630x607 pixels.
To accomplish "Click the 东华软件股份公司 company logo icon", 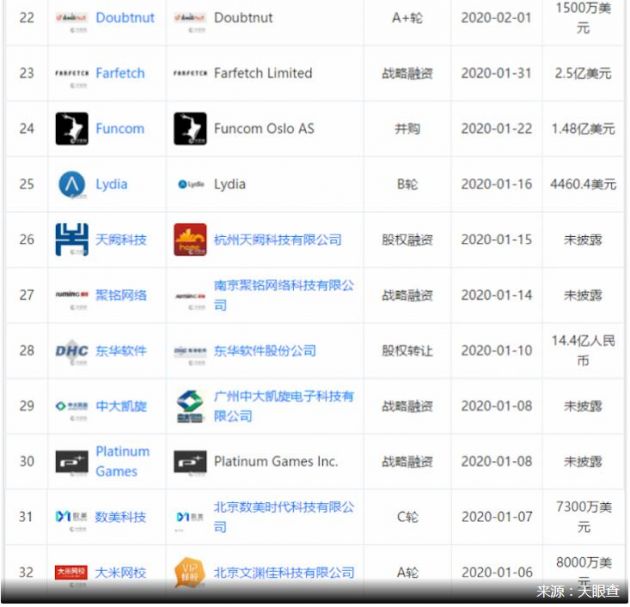I will (x=190, y=351).
